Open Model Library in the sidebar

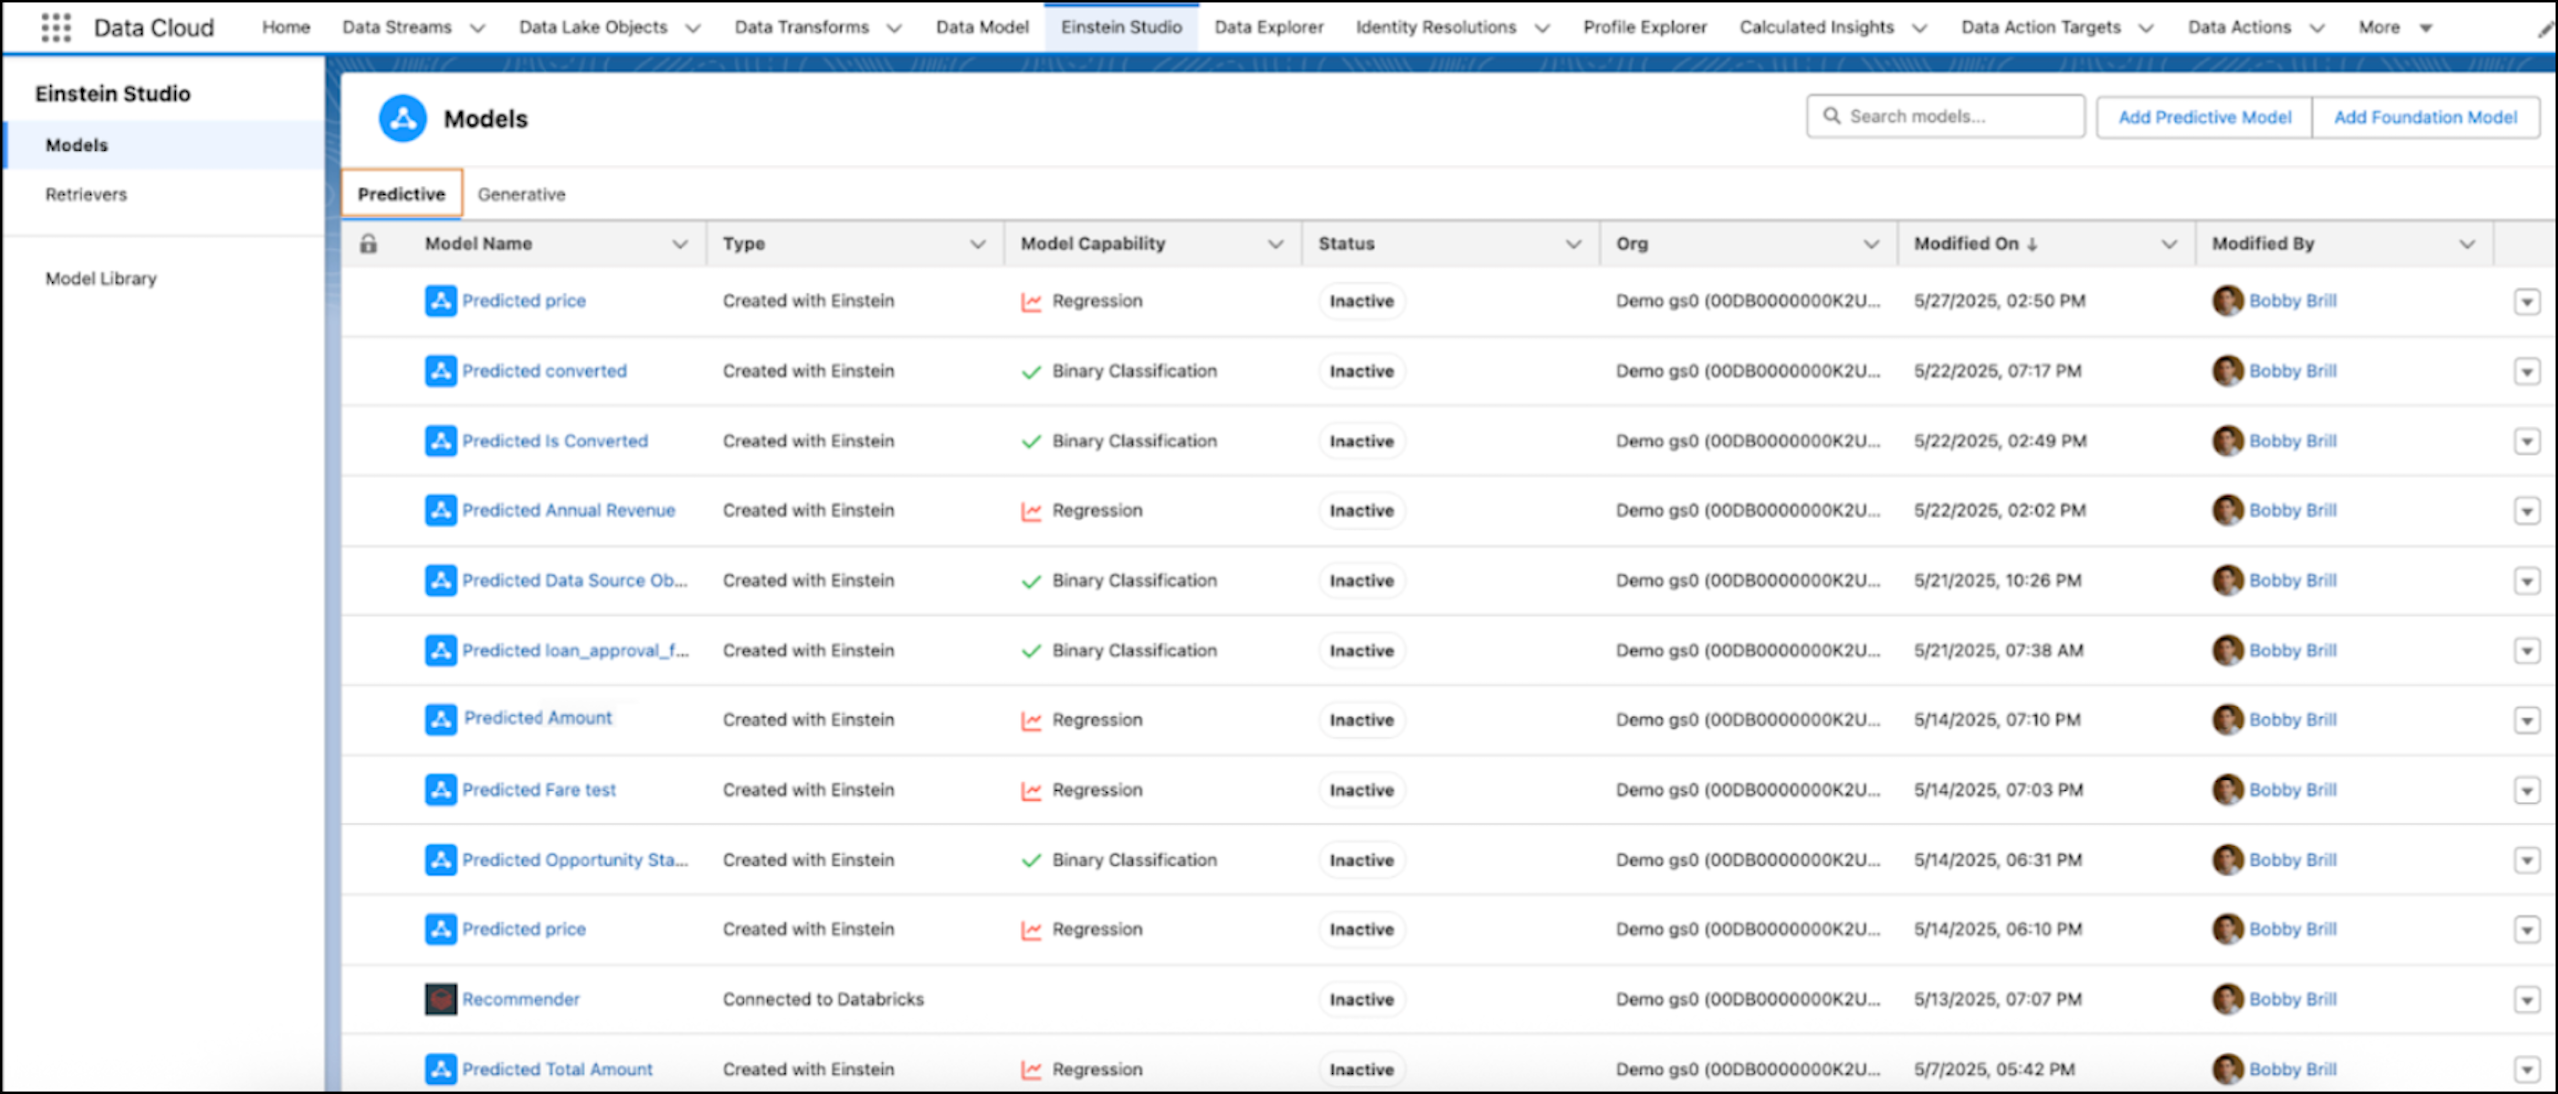coord(101,278)
